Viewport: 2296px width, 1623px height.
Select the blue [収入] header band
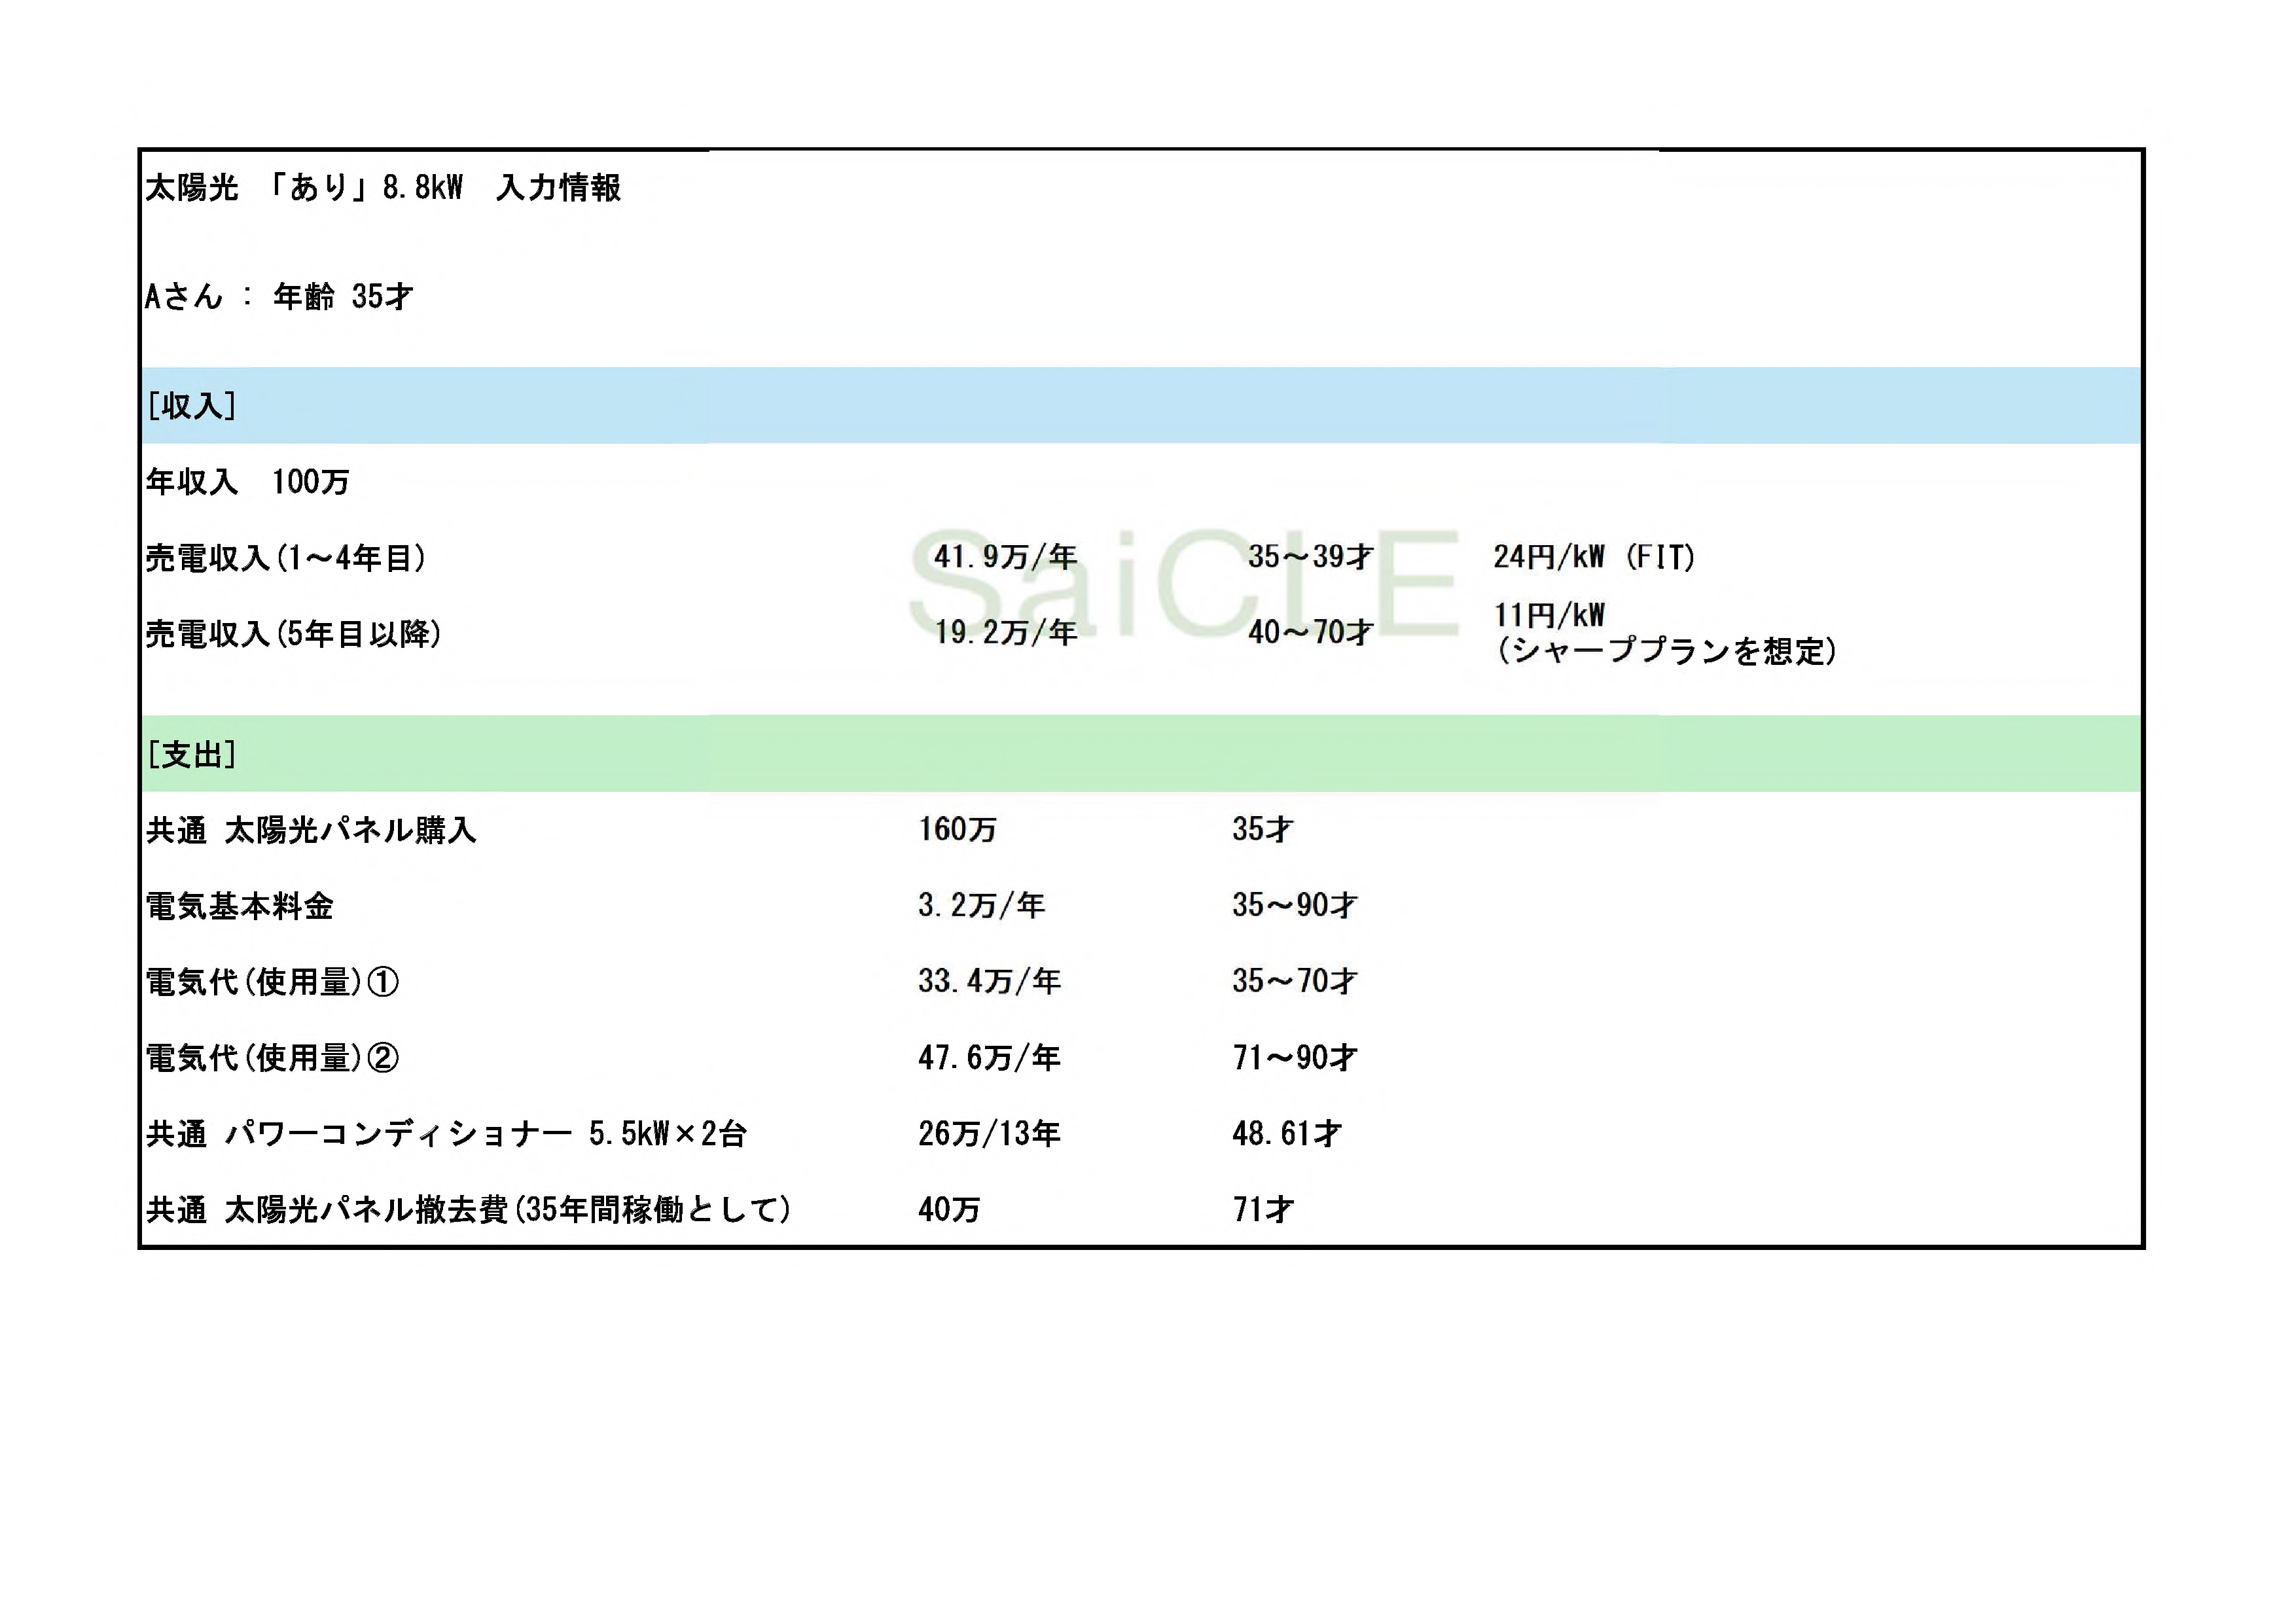1140,405
